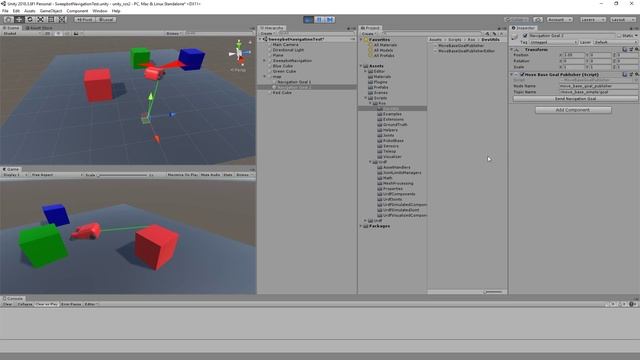The image size is (640, 360).
Task: Disable the Move Base Goal Publisher script checkbox
Action: point(522,75)
